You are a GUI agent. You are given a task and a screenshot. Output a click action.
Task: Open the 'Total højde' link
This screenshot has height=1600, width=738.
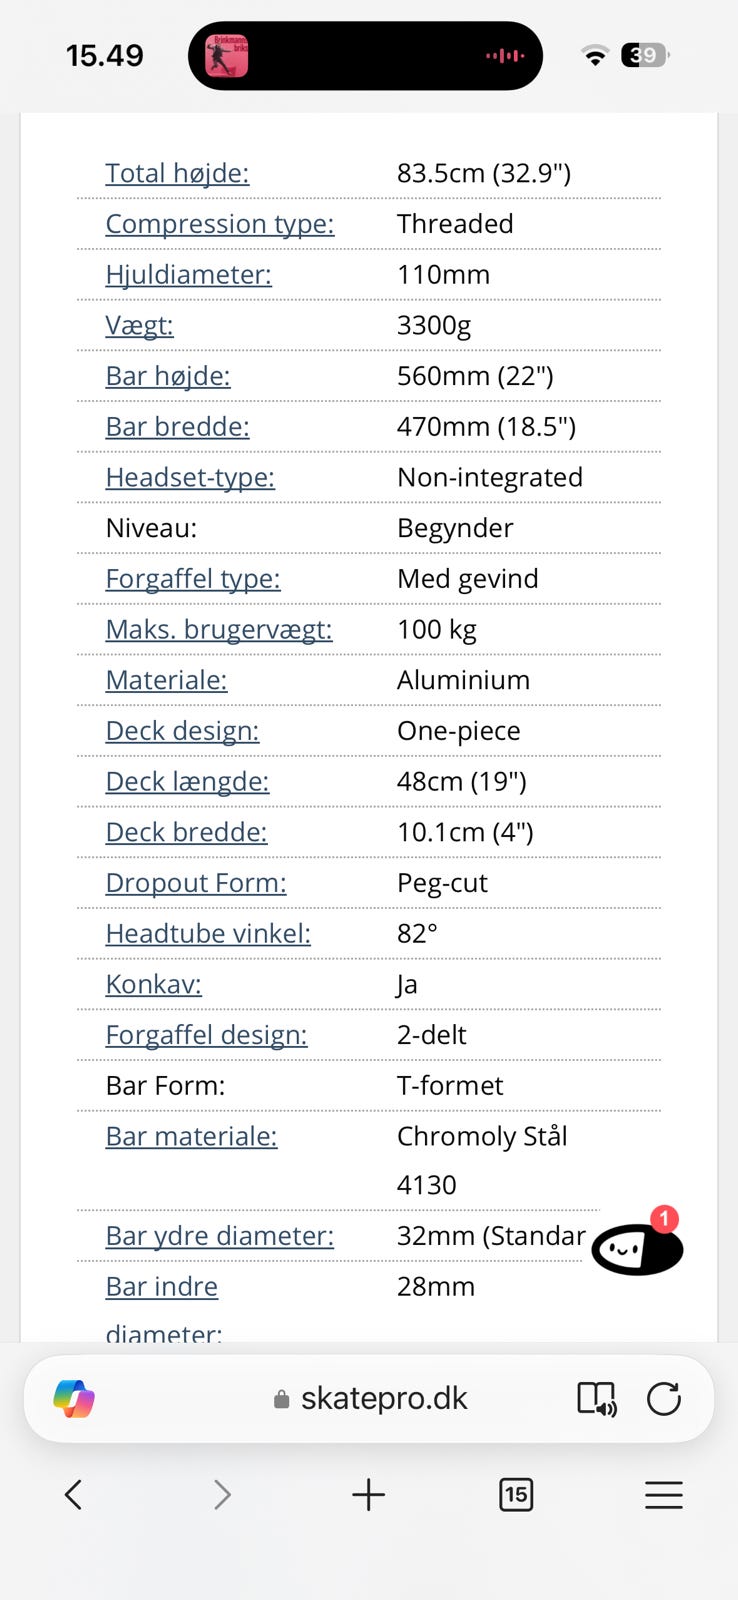(x=177, y=173)
